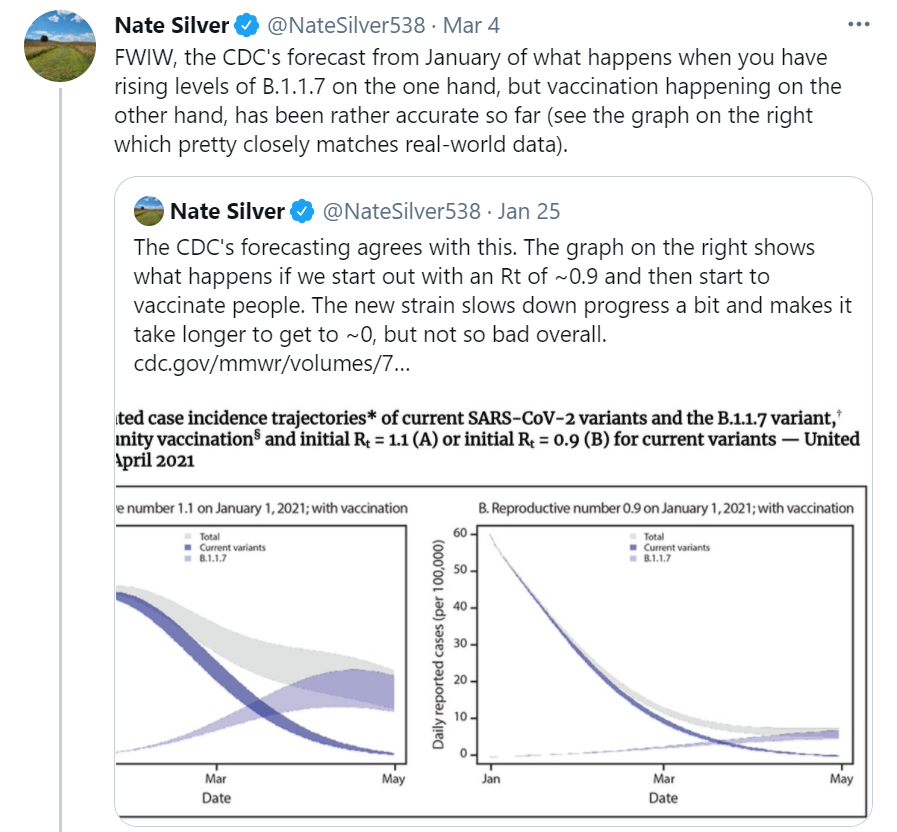The height and width of the screenshot is (832, 897).
Task: Open the More options menu on the tweet
Action: point(859,25)
